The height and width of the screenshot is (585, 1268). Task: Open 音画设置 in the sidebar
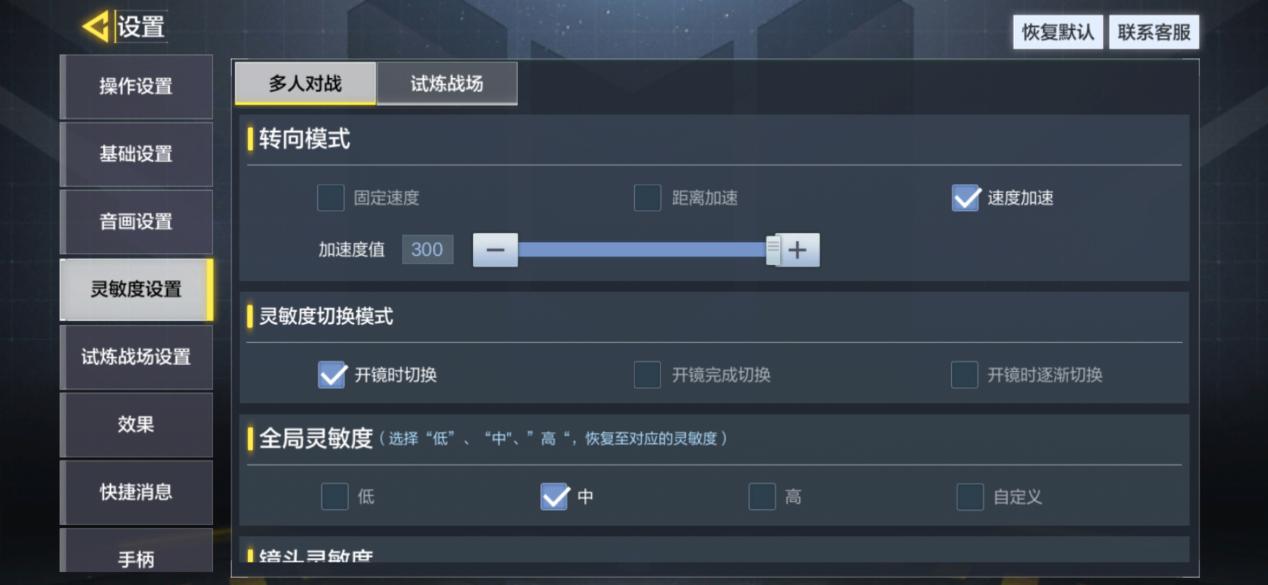coord(136,222)
